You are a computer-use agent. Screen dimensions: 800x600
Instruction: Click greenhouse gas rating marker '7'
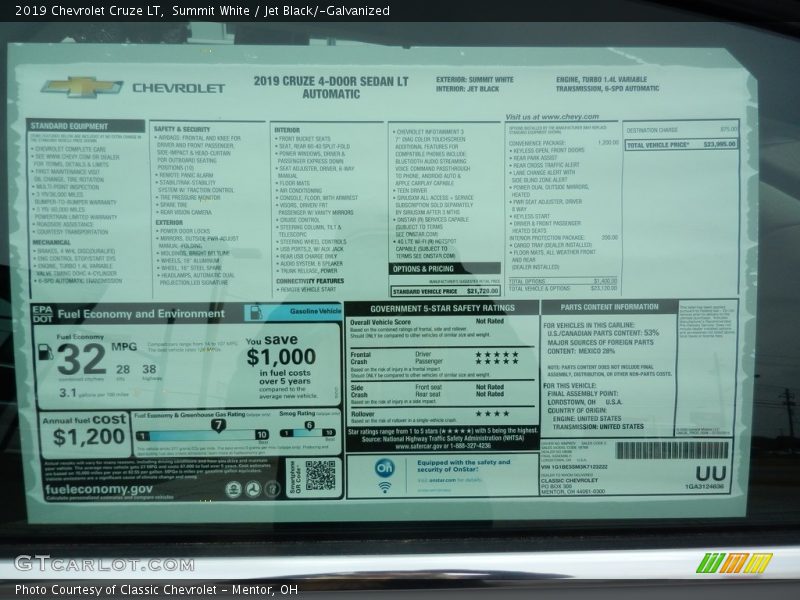(x=218, y=426)
